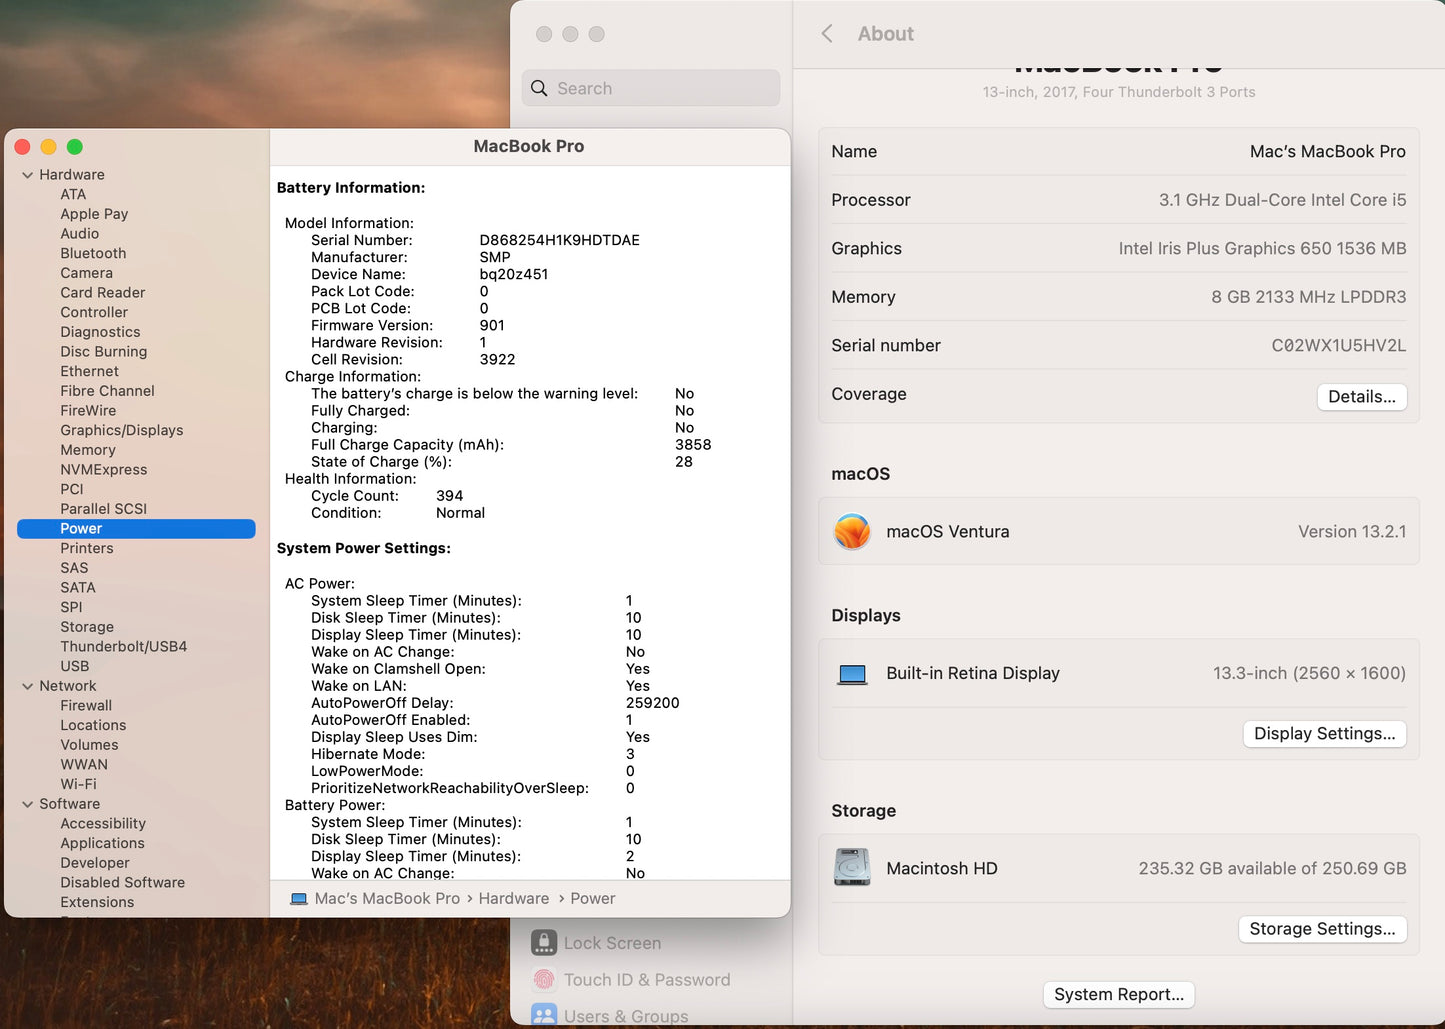Click the Built-in Retina Display icon

coord(851,673)
